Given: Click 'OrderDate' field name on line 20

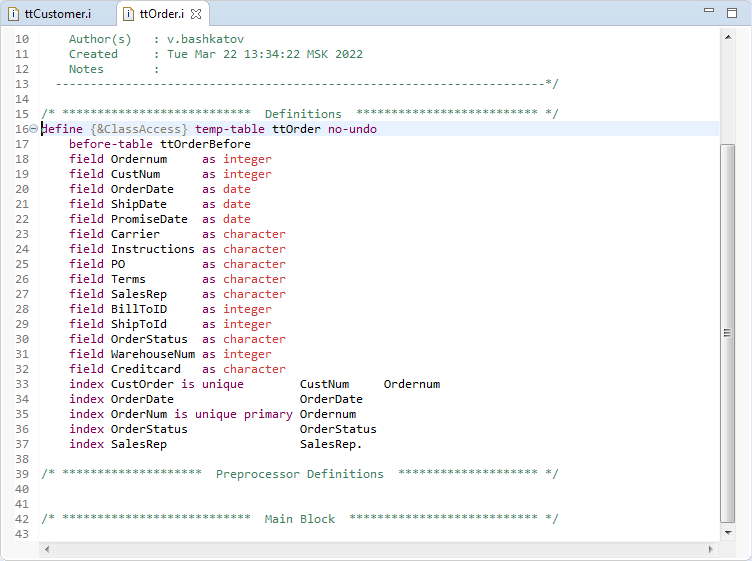Looking at the screenshot, I should pos(142,189).
